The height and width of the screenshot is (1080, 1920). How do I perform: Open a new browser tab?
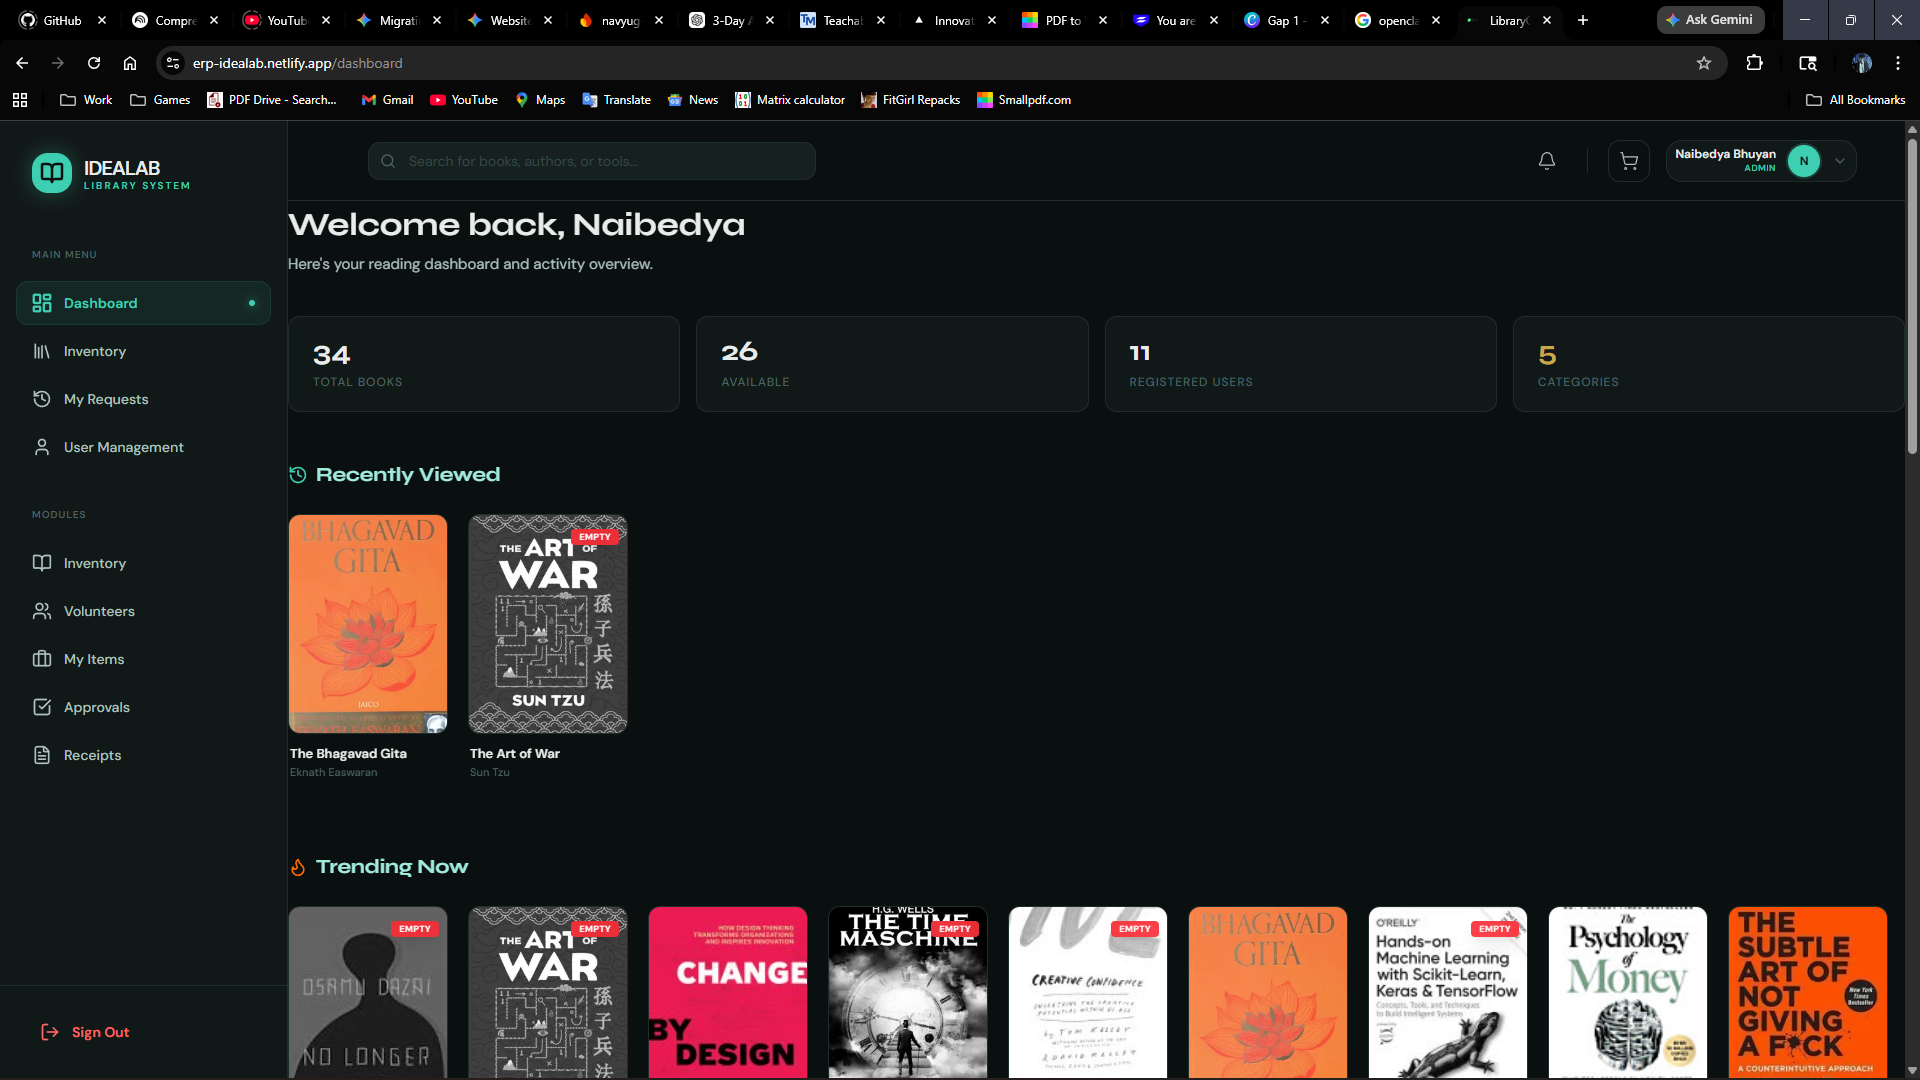click(1583, 20)
